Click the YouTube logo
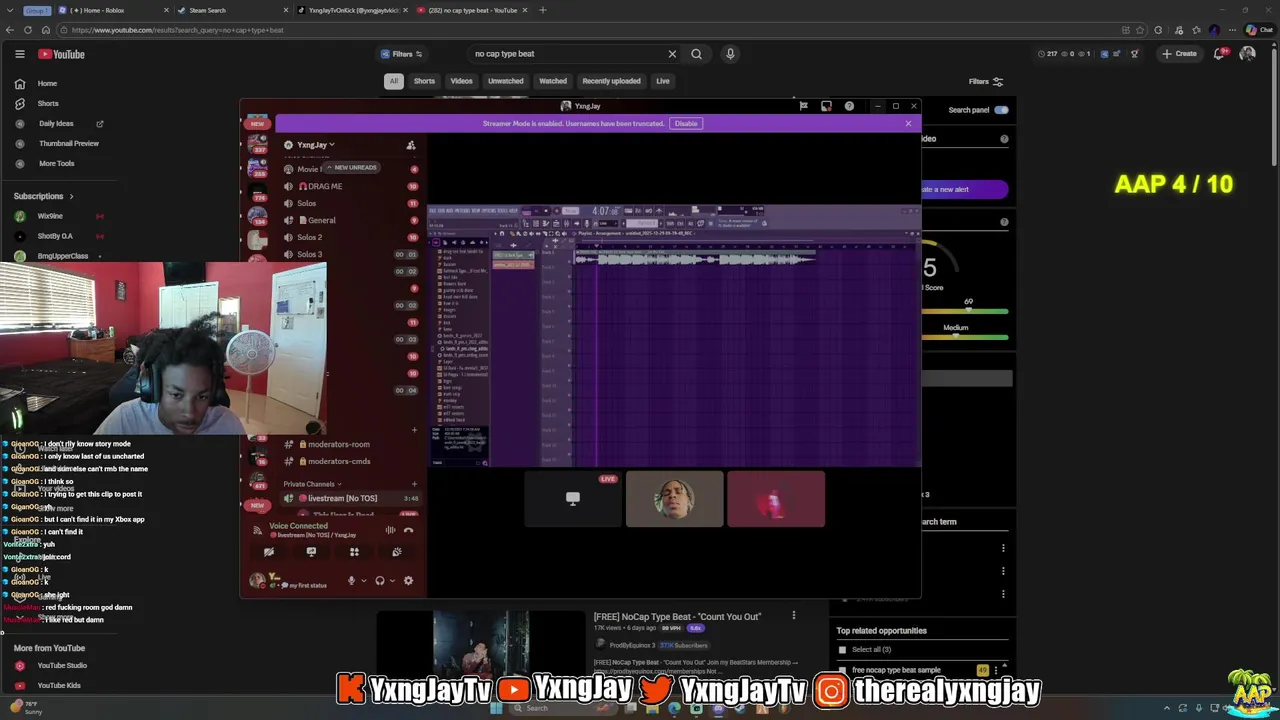Screen dimensions: 1280x720 coord(61,54)
